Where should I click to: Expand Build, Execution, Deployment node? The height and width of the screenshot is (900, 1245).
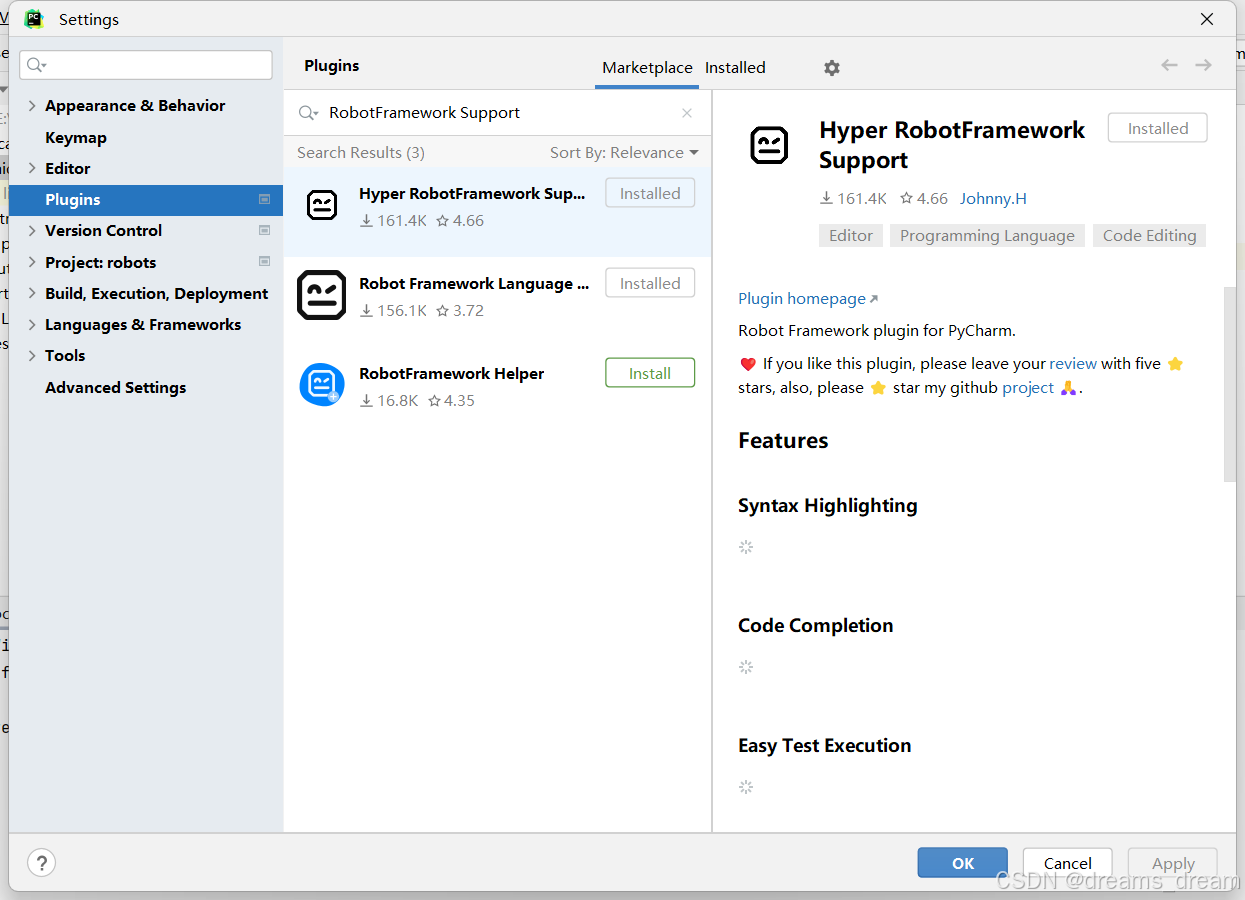(32, 293)
